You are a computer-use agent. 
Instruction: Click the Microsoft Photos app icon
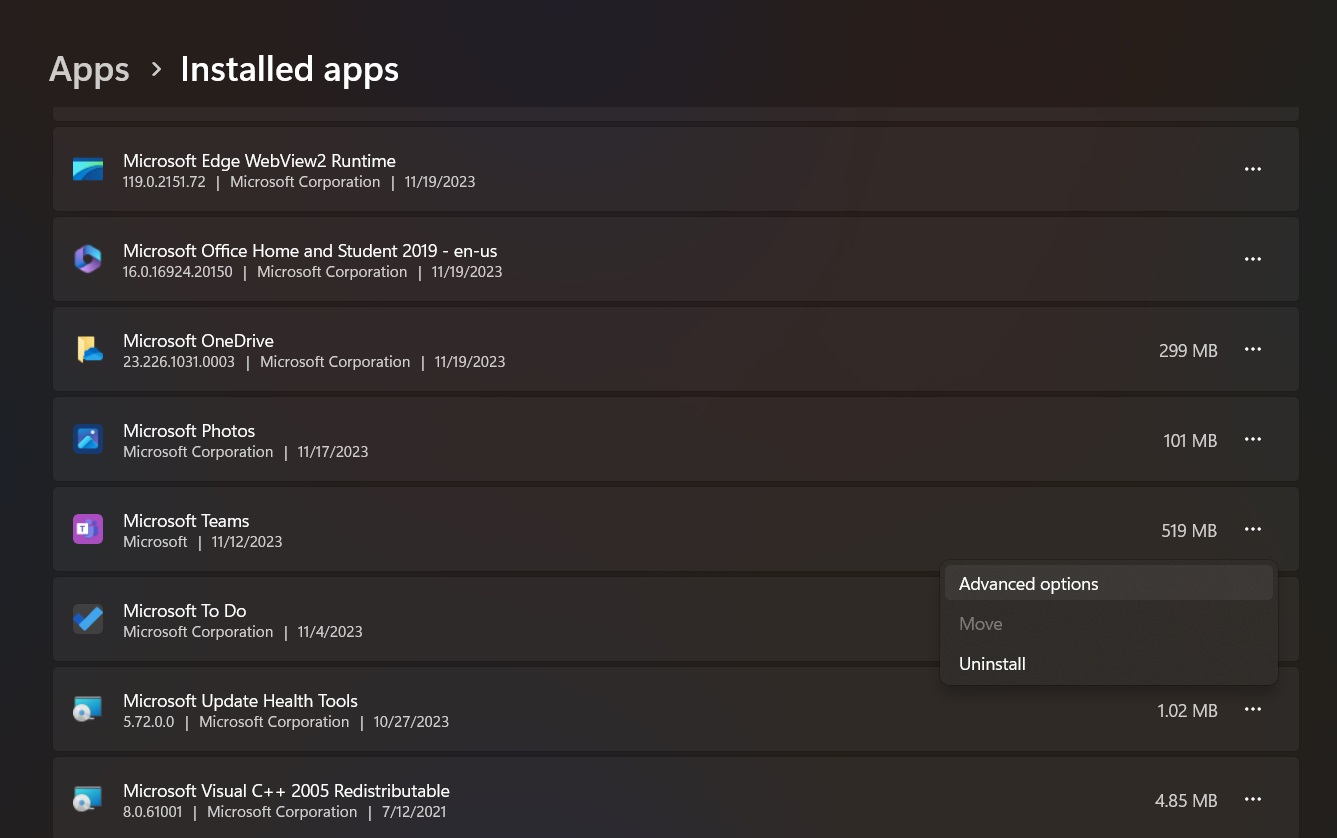tap(88, 439)
